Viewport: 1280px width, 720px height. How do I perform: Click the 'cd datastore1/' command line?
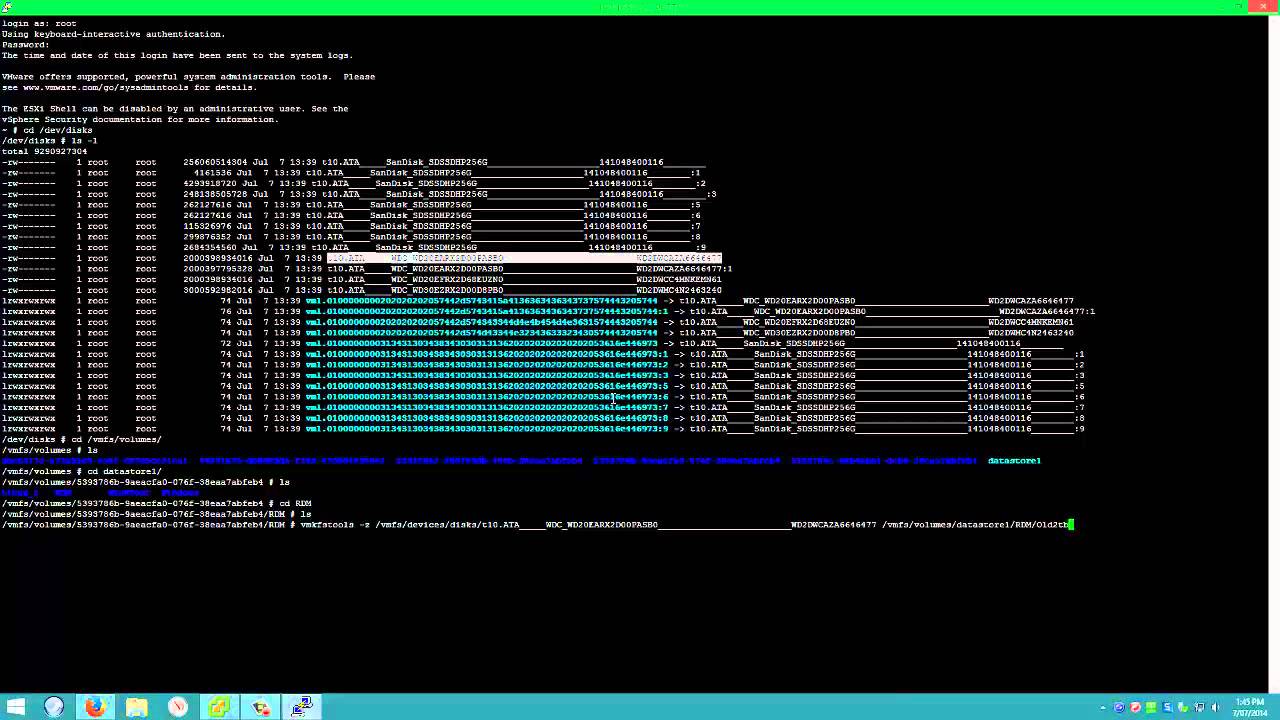[x=124, y=471]
